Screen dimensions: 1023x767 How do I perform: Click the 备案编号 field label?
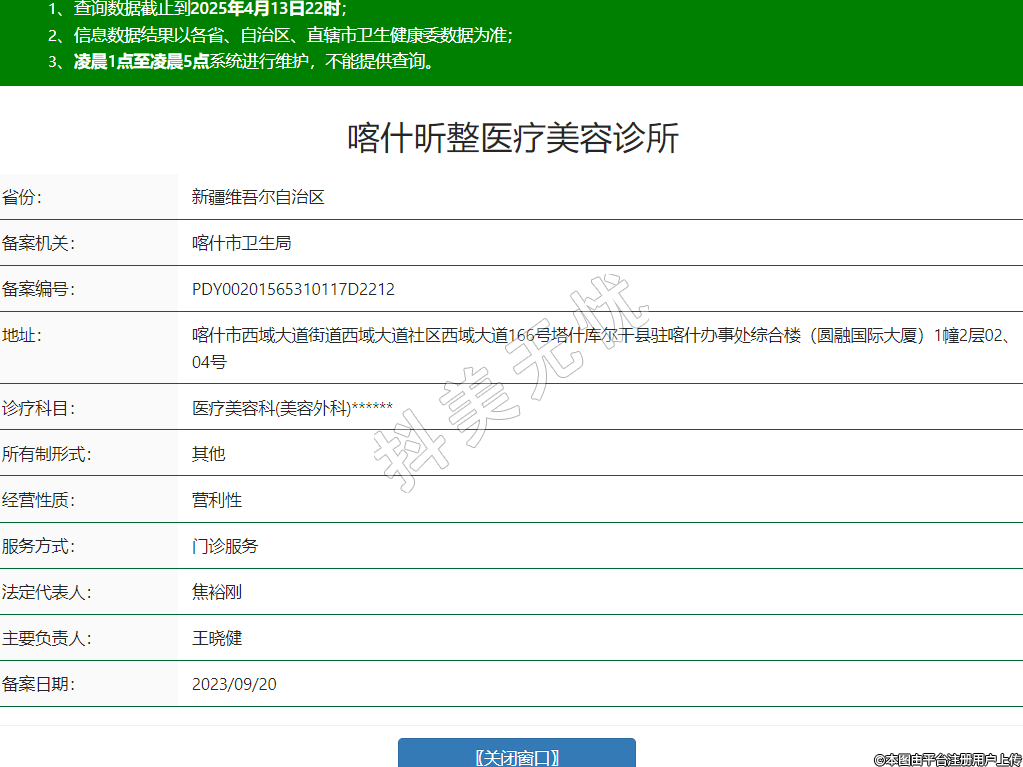(39, 290)
